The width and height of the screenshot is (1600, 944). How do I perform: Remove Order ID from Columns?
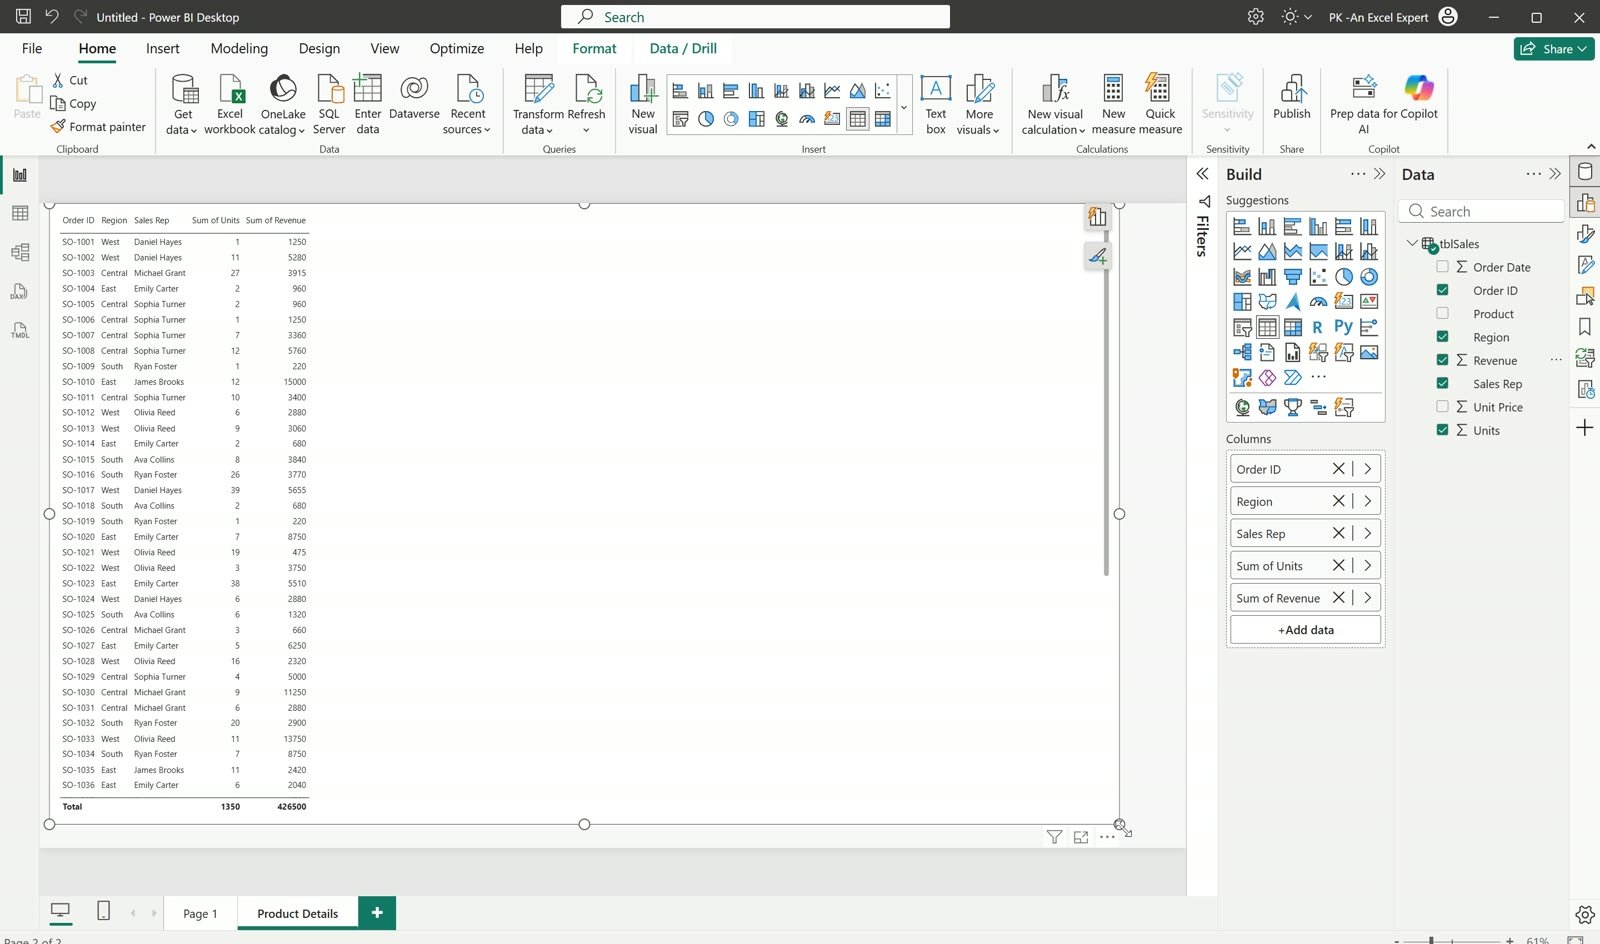[1338, 469]
